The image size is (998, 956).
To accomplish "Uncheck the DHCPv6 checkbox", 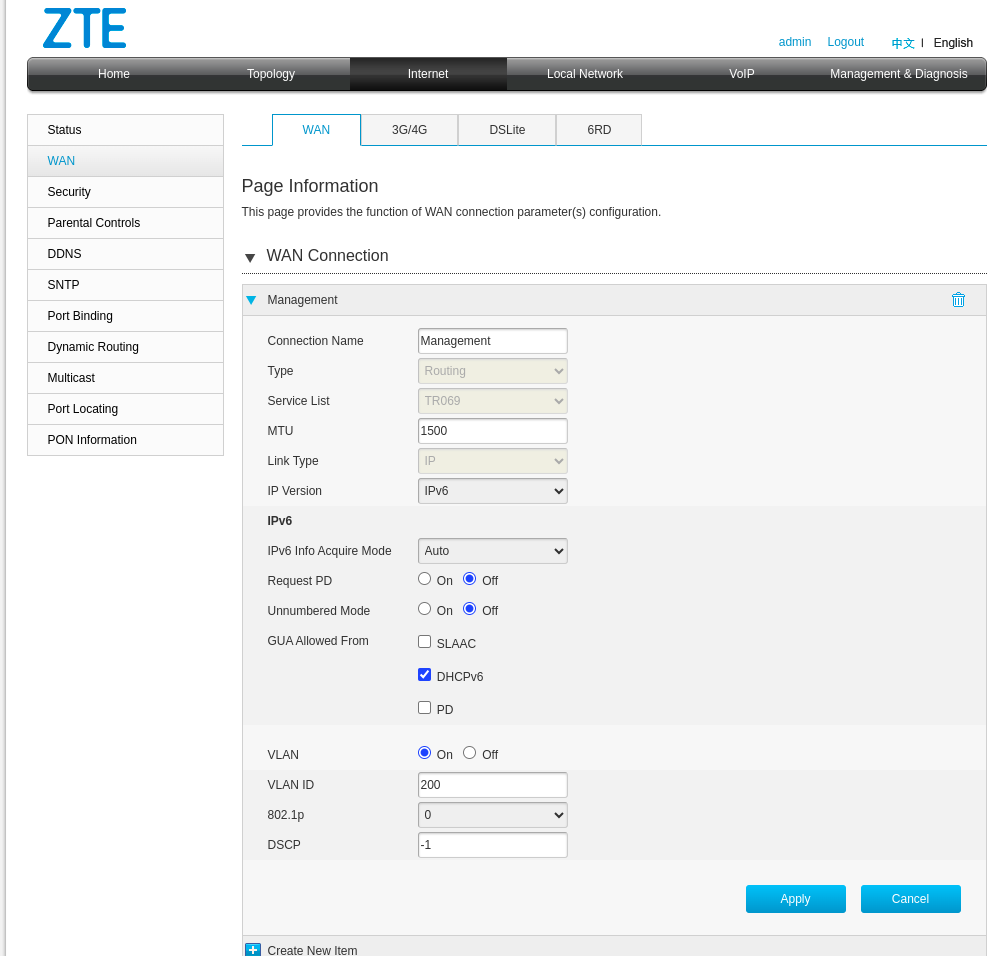I will pos(424,675).
